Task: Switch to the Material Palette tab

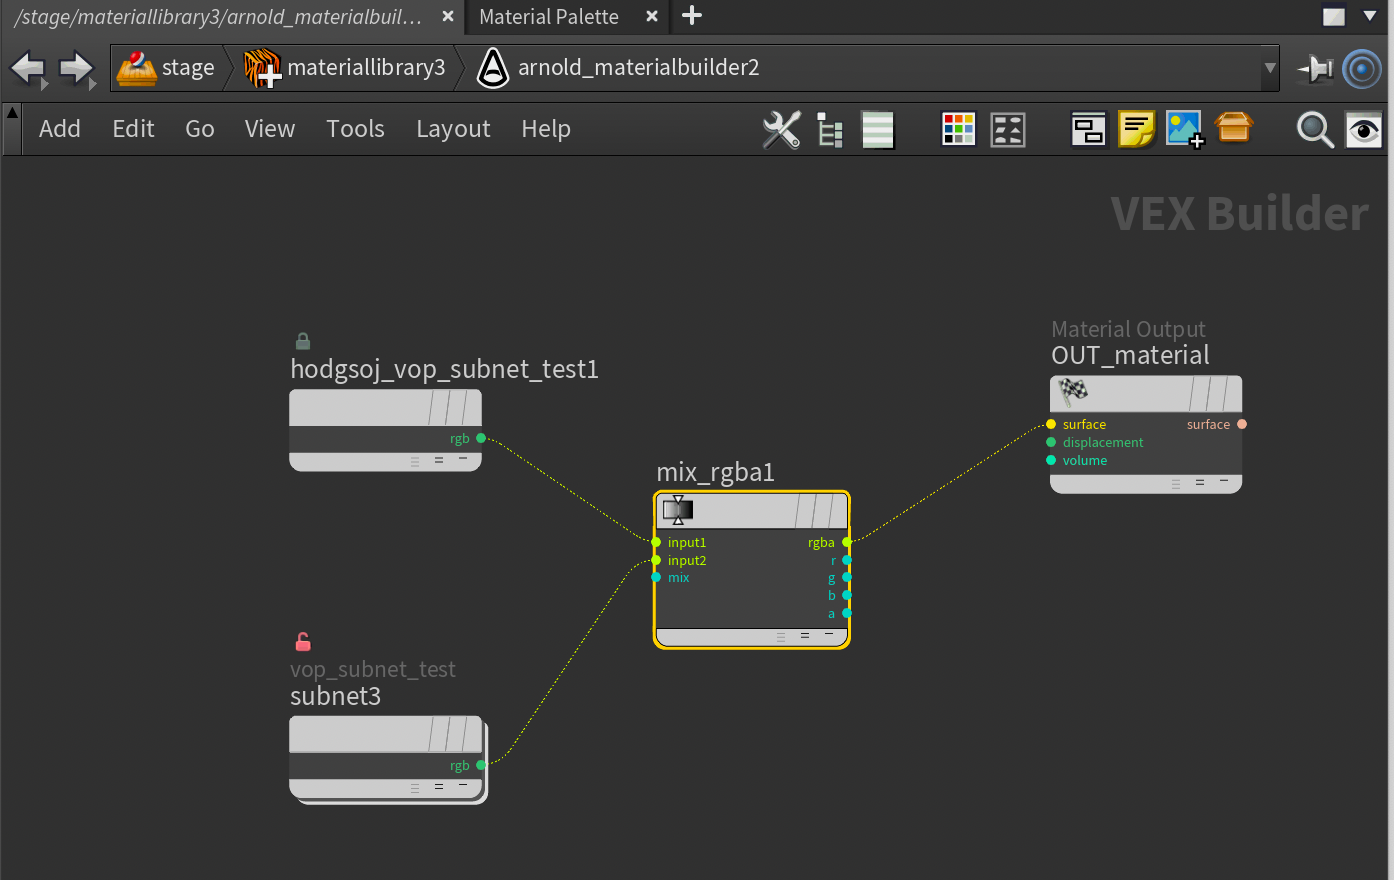Action: tap(548, 17)
